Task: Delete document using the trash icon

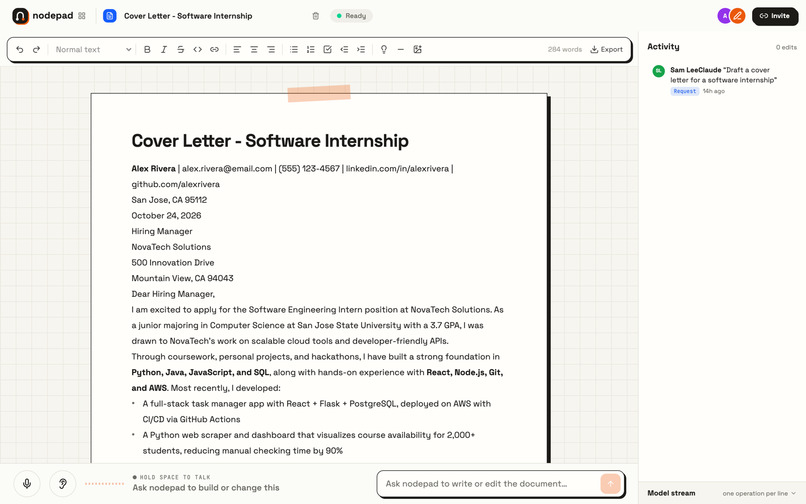Action: pos(316,16)
